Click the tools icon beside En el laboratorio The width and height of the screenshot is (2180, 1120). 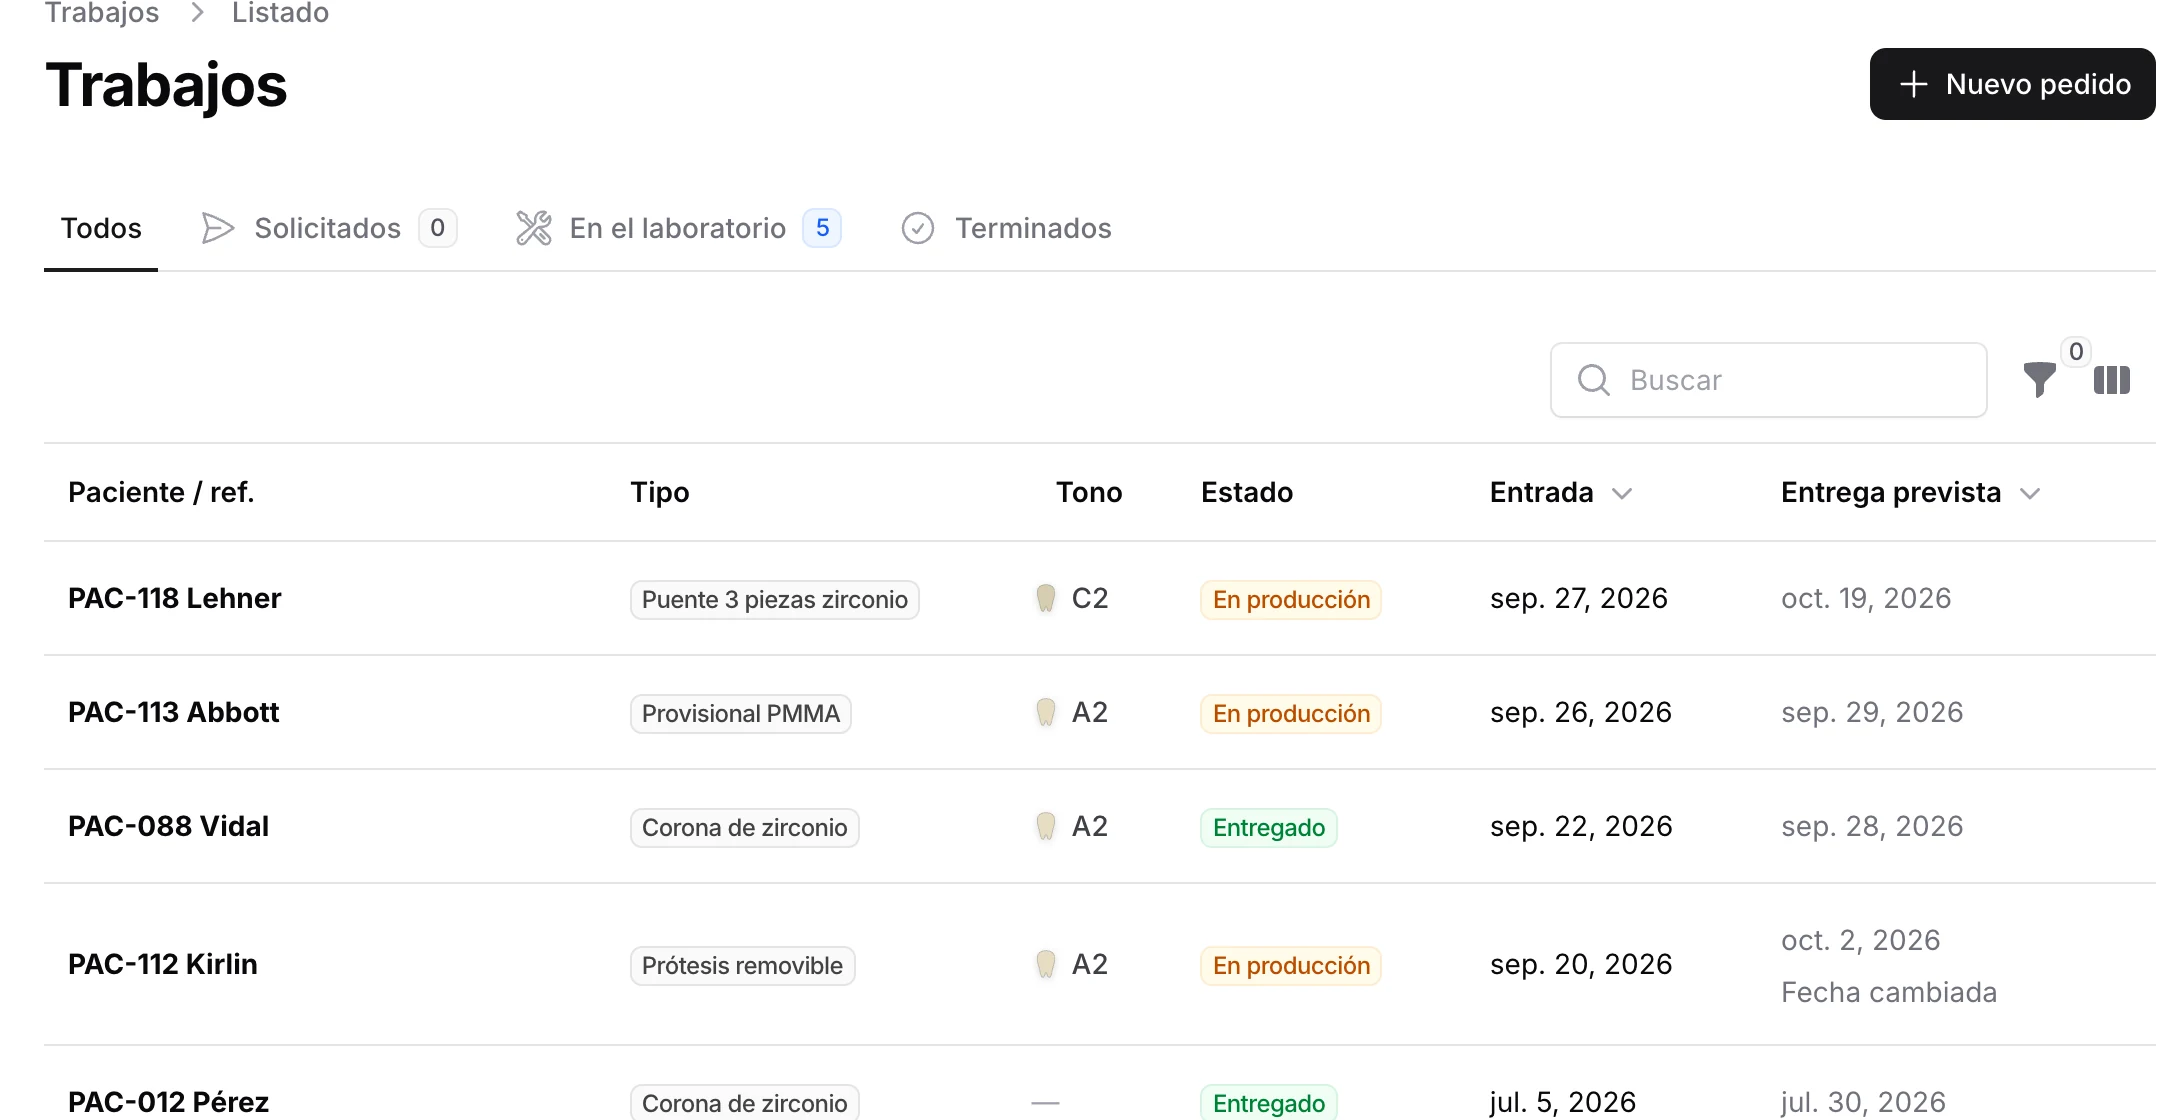533,228
